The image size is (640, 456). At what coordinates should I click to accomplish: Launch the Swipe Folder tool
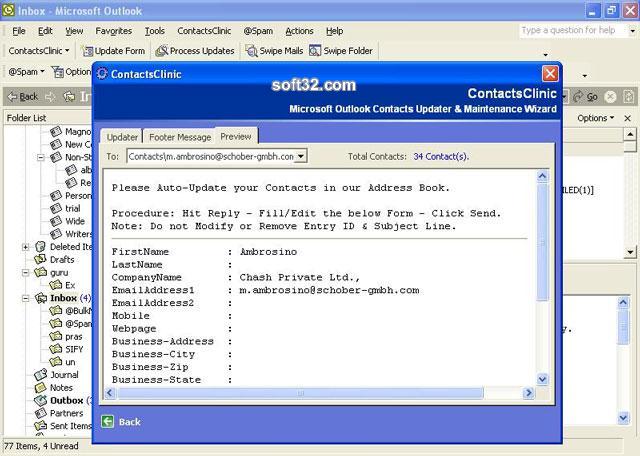pyautogui.click(x=341, y=51)
